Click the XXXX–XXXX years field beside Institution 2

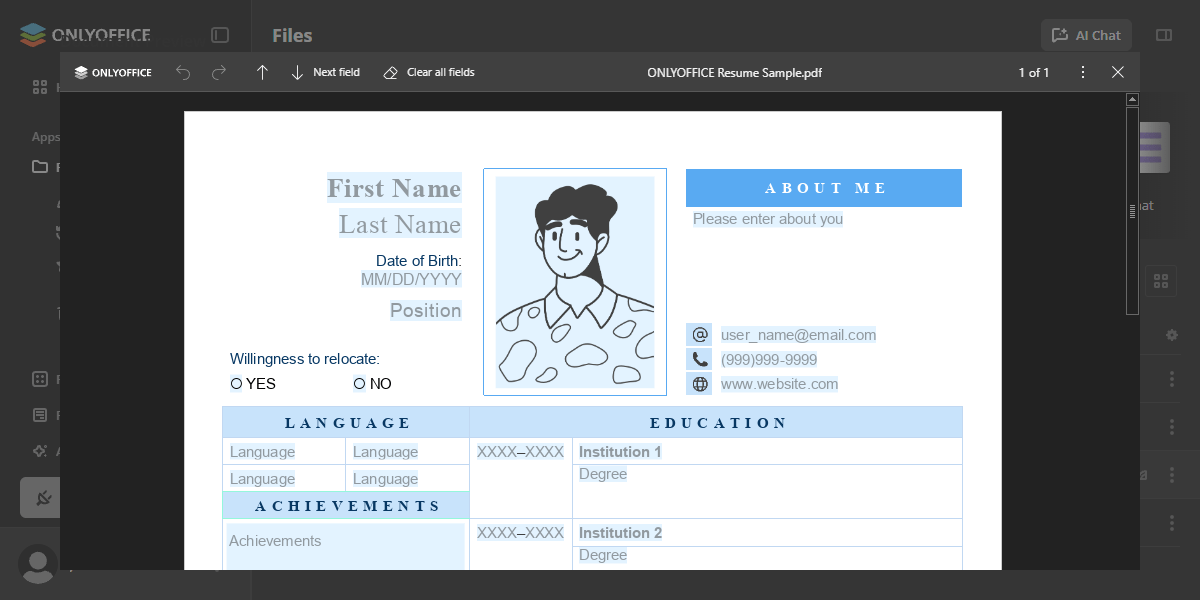click(x=520, y=533)
